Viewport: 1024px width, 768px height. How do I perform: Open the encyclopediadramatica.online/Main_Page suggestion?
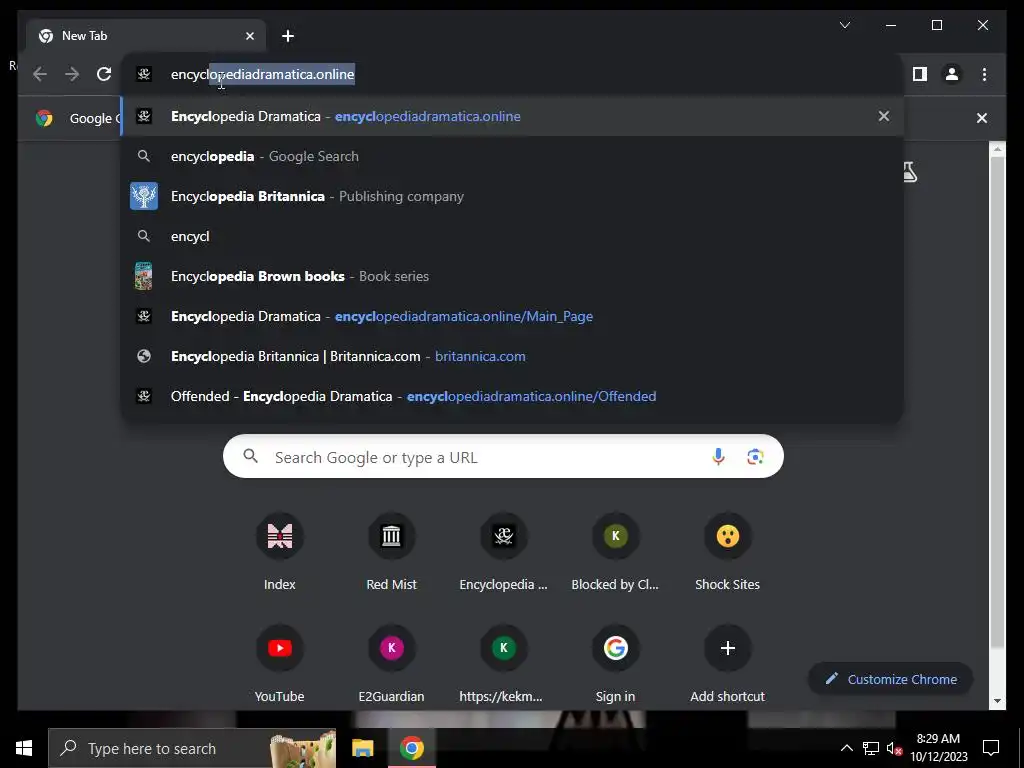click(513, 316)
